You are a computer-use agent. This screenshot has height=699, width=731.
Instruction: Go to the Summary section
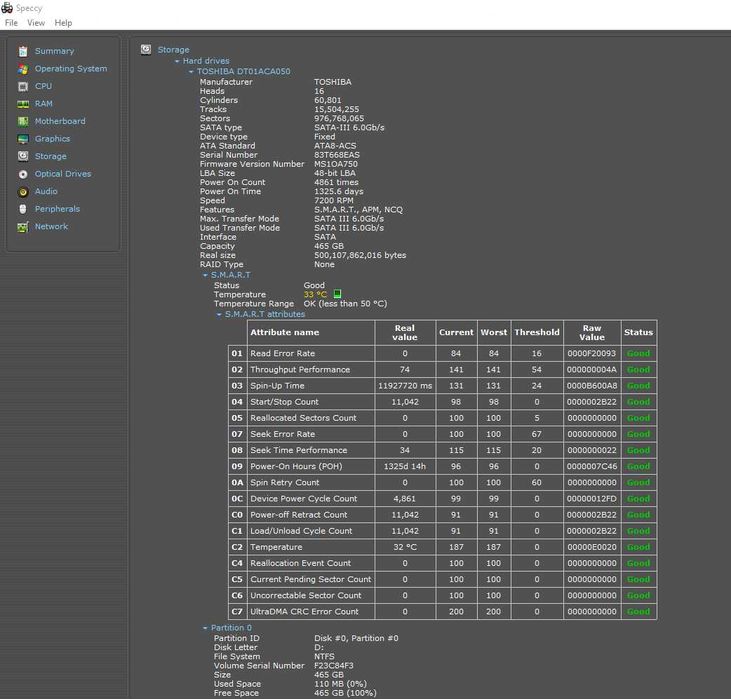(x=55, y=51)
